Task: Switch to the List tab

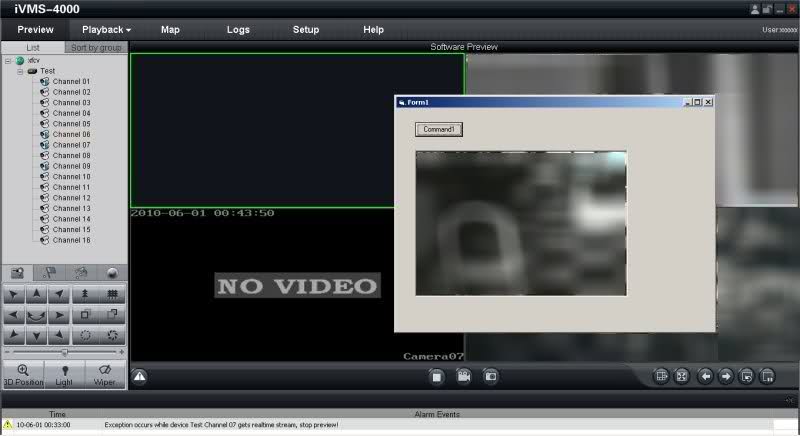Action: [x=33, y=47]
